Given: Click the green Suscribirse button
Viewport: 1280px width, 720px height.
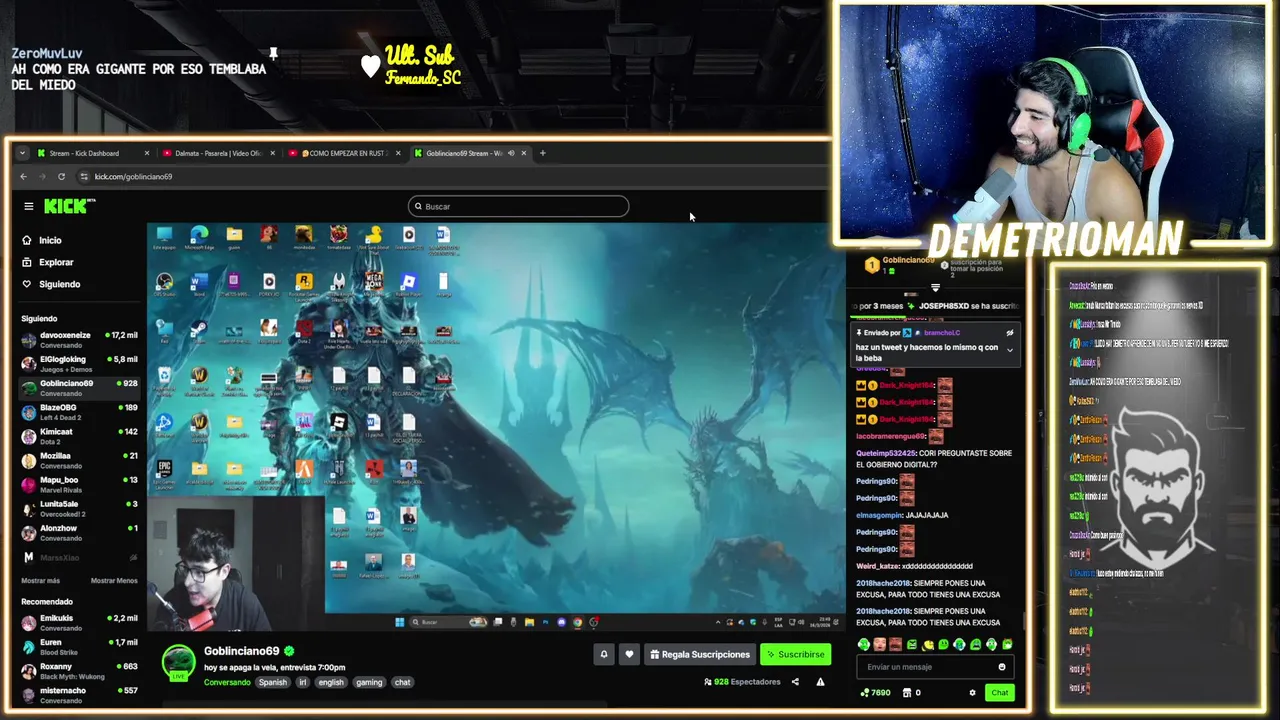Looking at the screenshot, I should [796, 654].
